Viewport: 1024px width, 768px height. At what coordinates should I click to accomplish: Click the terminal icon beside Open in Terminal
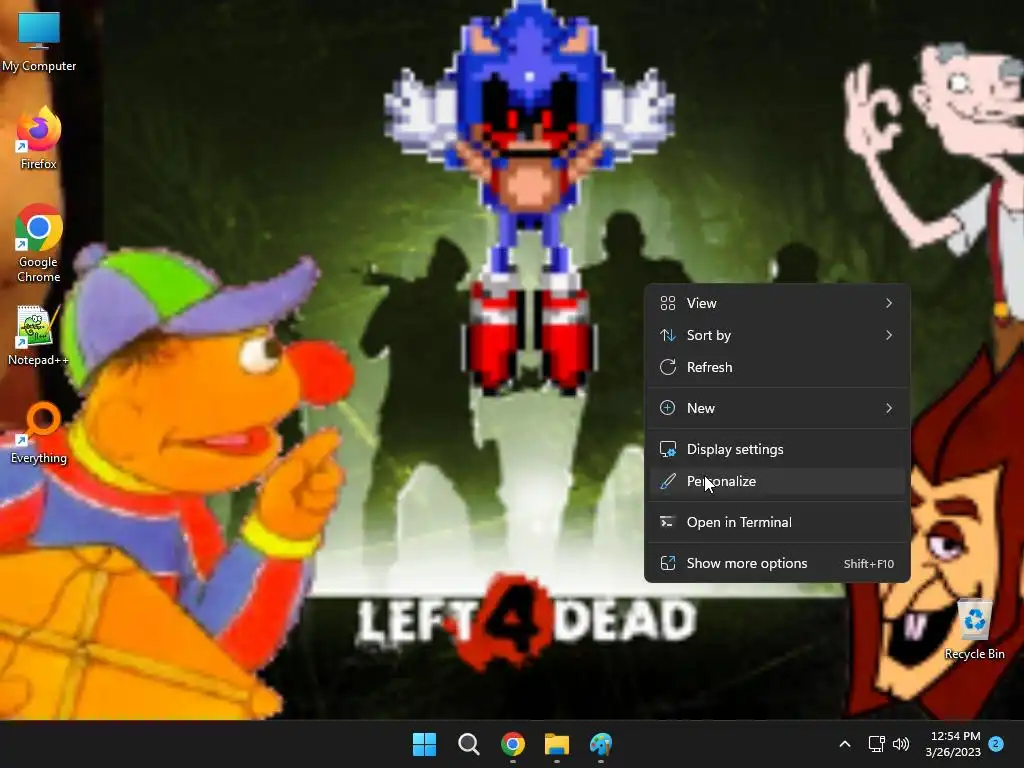[667, 522]
